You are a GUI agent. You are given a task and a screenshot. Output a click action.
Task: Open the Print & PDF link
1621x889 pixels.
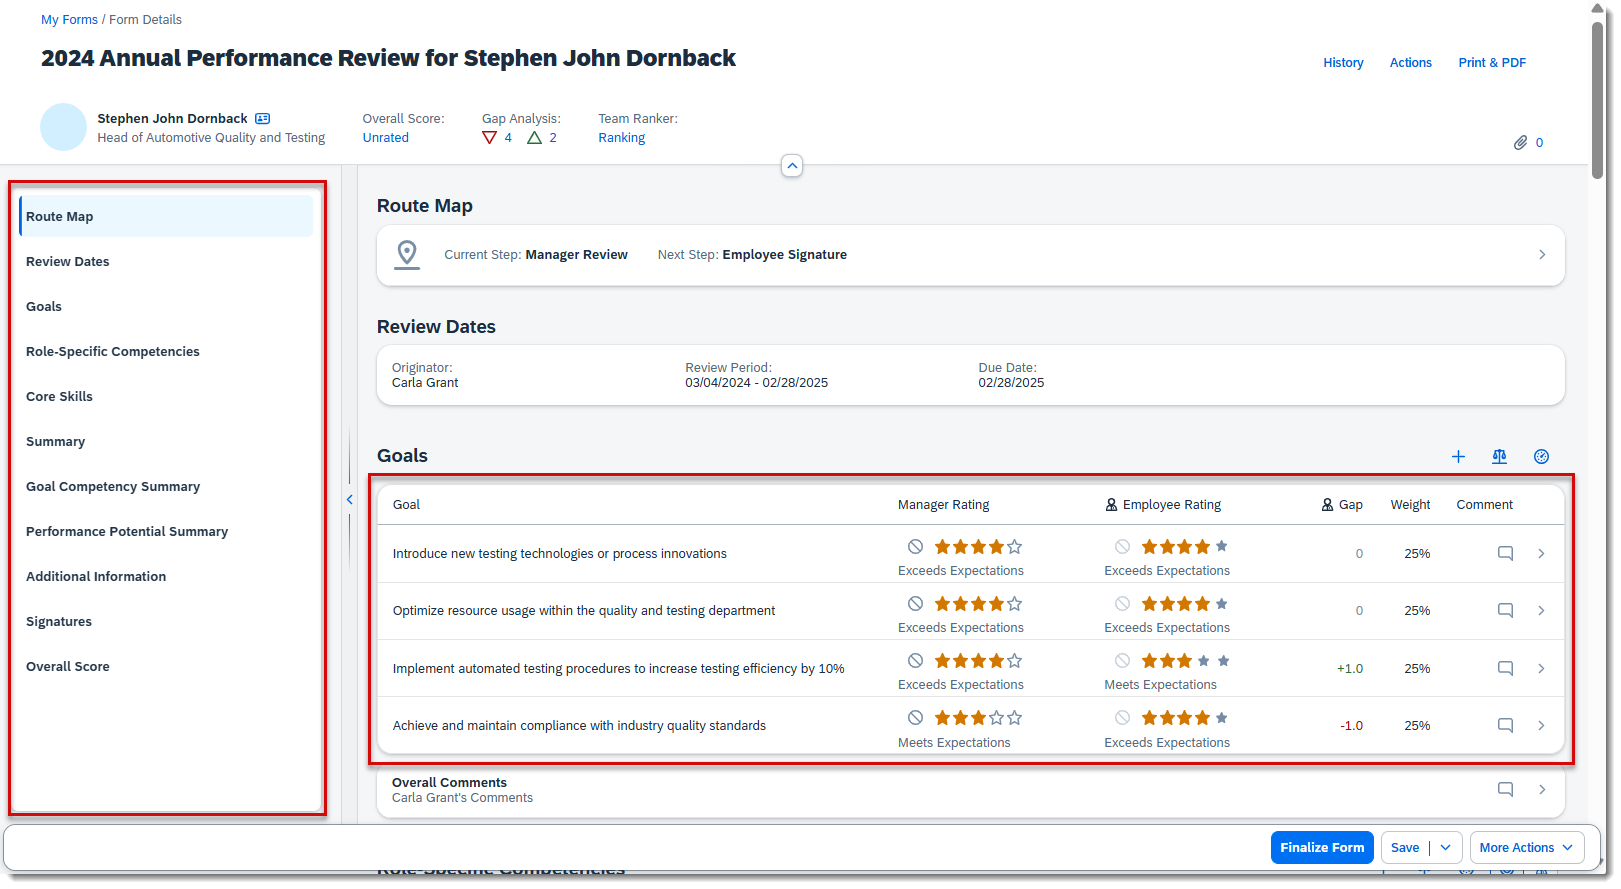[1491, 63]
